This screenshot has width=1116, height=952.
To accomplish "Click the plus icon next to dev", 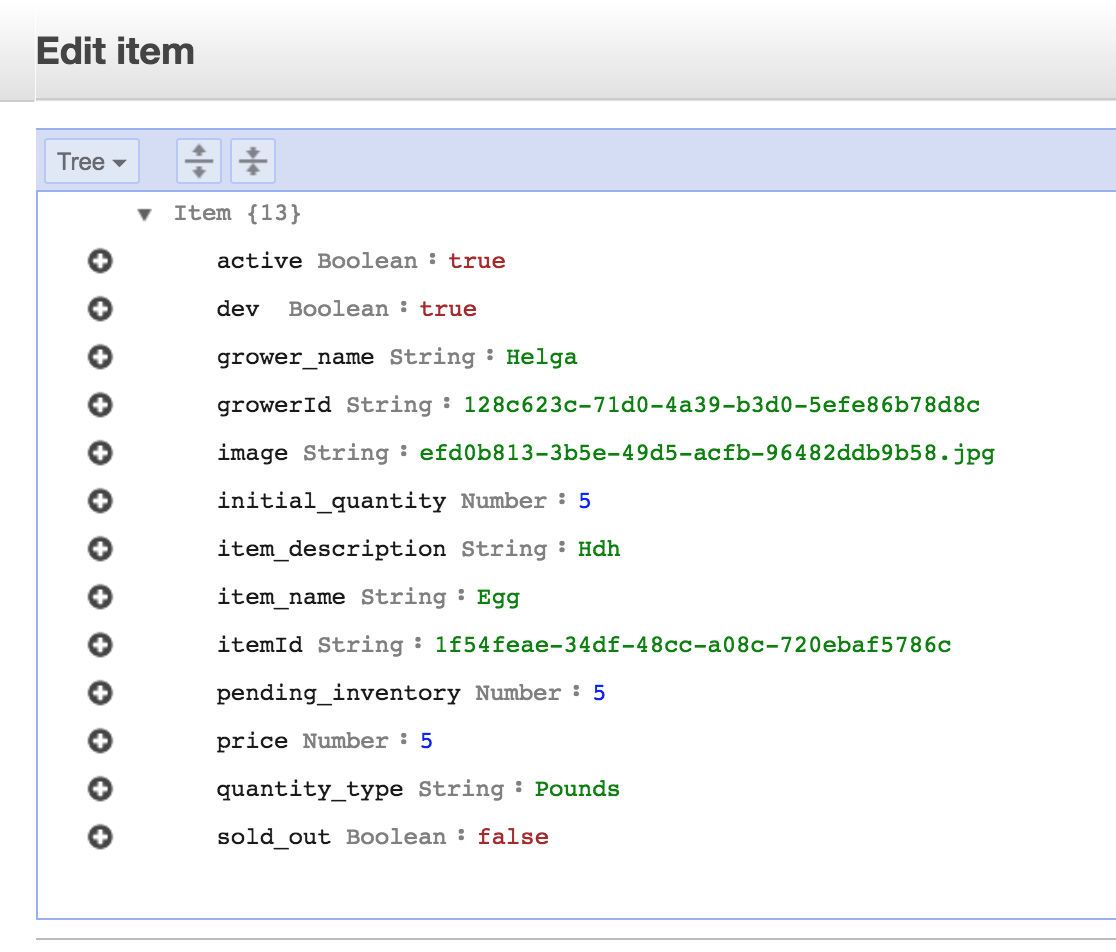I will pyautogui.click(x=100, y=309).
